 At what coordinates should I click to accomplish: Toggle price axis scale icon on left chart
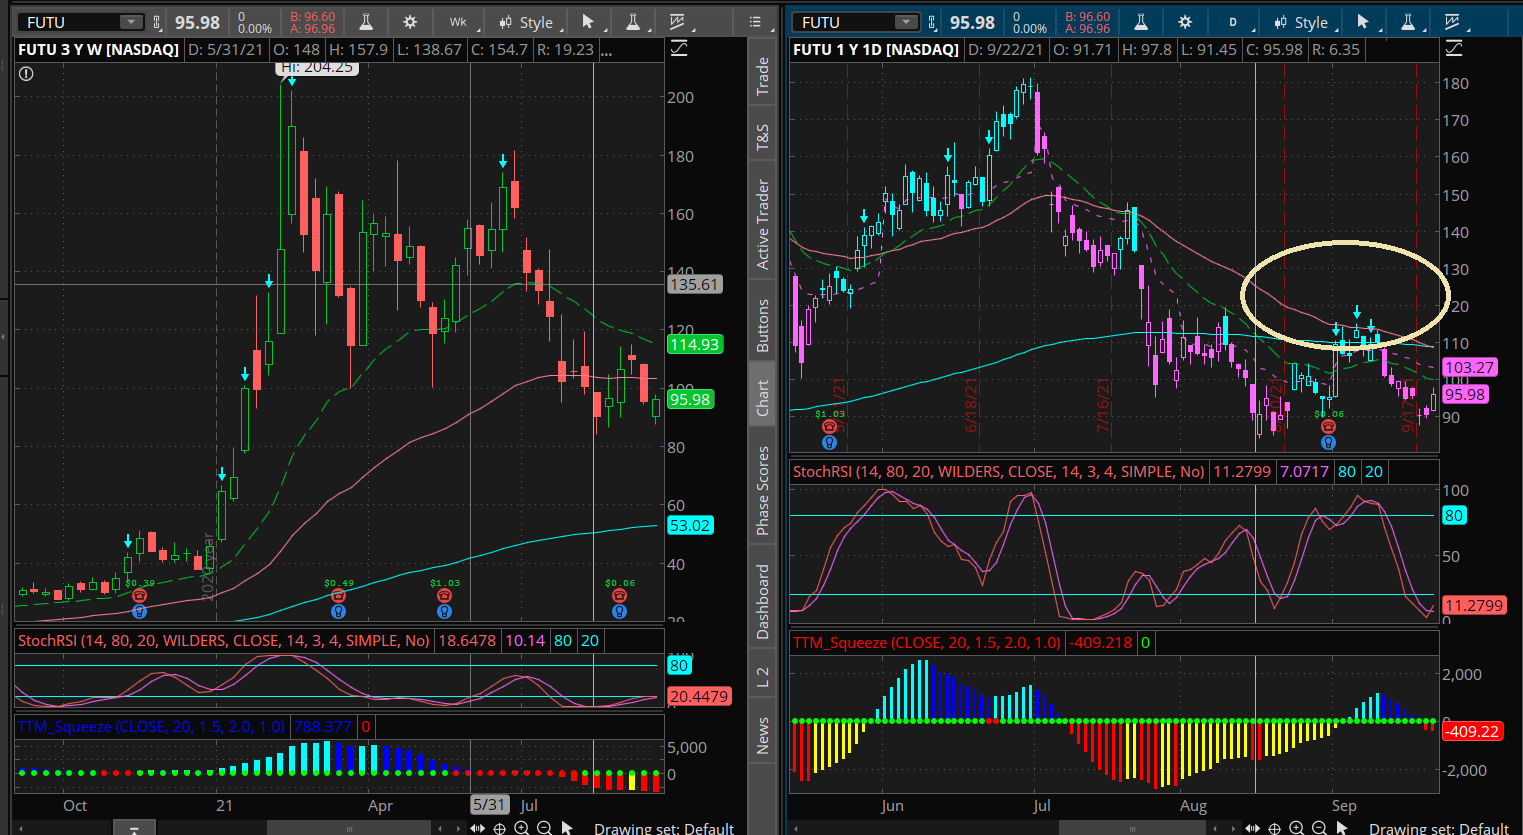click(679, 48)
